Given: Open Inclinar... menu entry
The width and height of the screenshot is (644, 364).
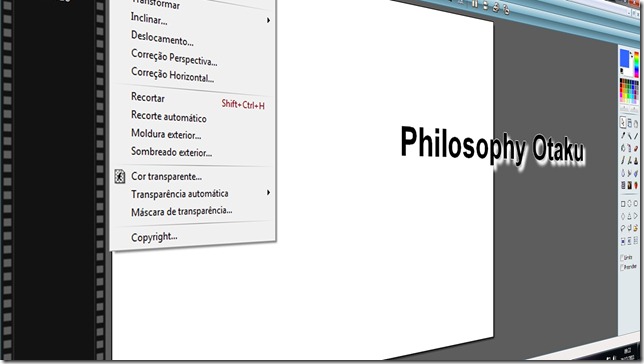Looking at the screenshot, I should click(149, 18).
